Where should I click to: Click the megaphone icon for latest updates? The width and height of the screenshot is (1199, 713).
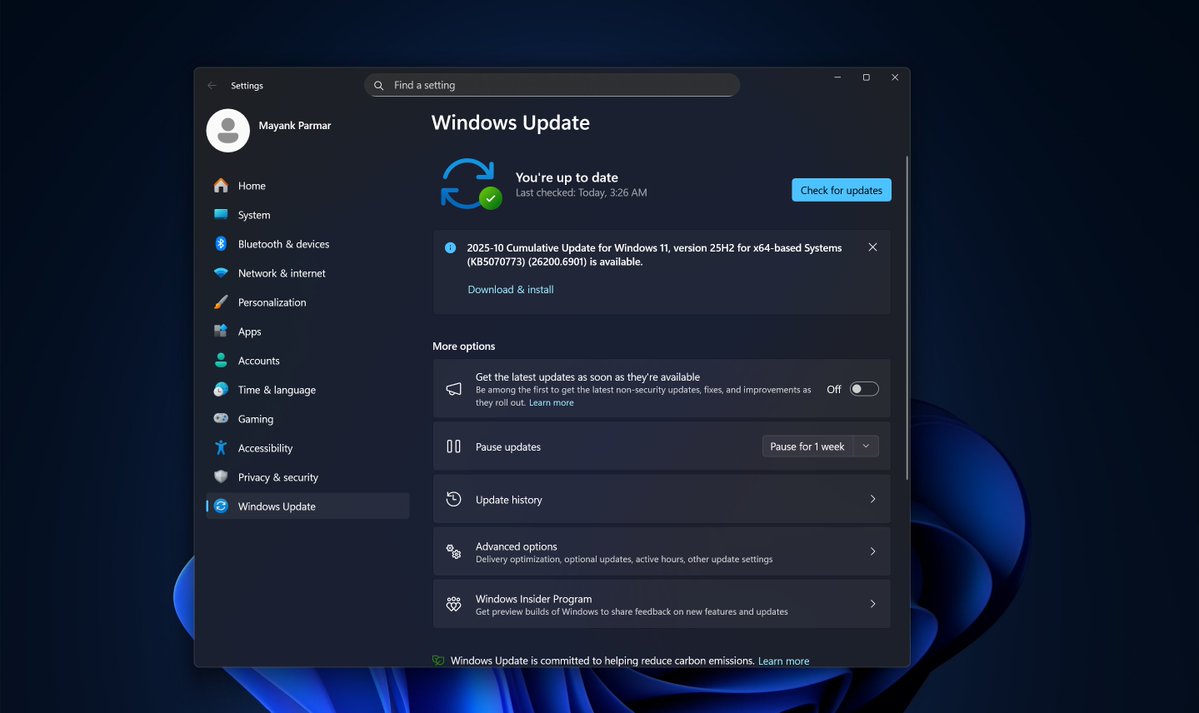point(453,389)
